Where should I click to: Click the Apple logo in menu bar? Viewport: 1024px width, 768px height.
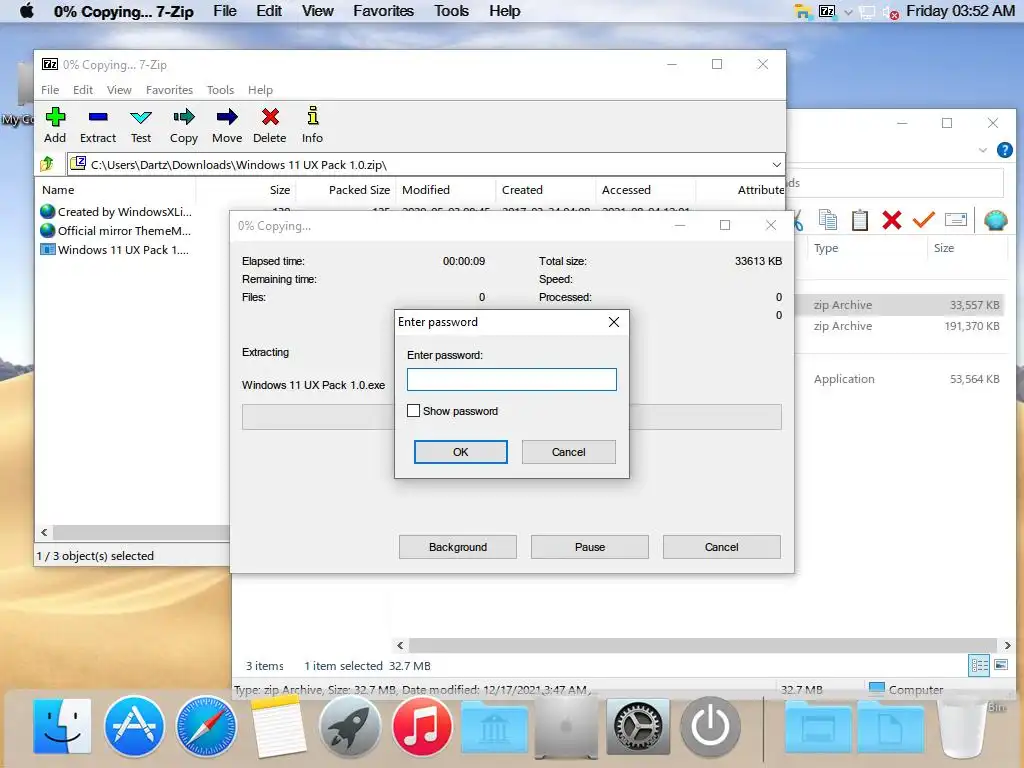pos(27,11)
